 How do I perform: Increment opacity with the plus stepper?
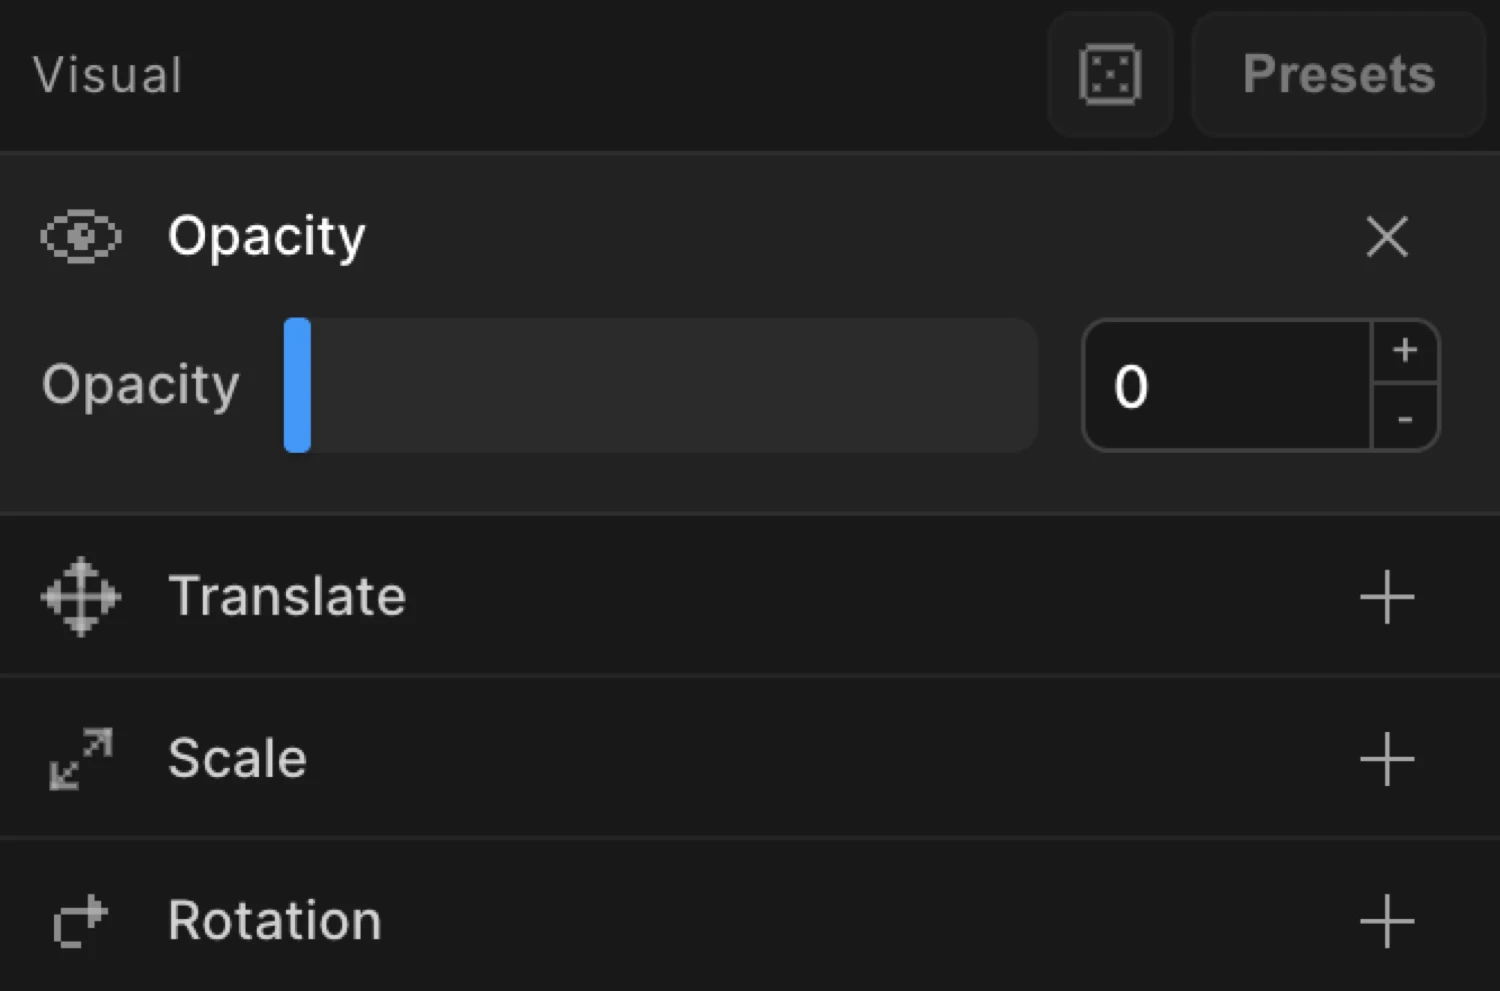(x=1406, y=351)
